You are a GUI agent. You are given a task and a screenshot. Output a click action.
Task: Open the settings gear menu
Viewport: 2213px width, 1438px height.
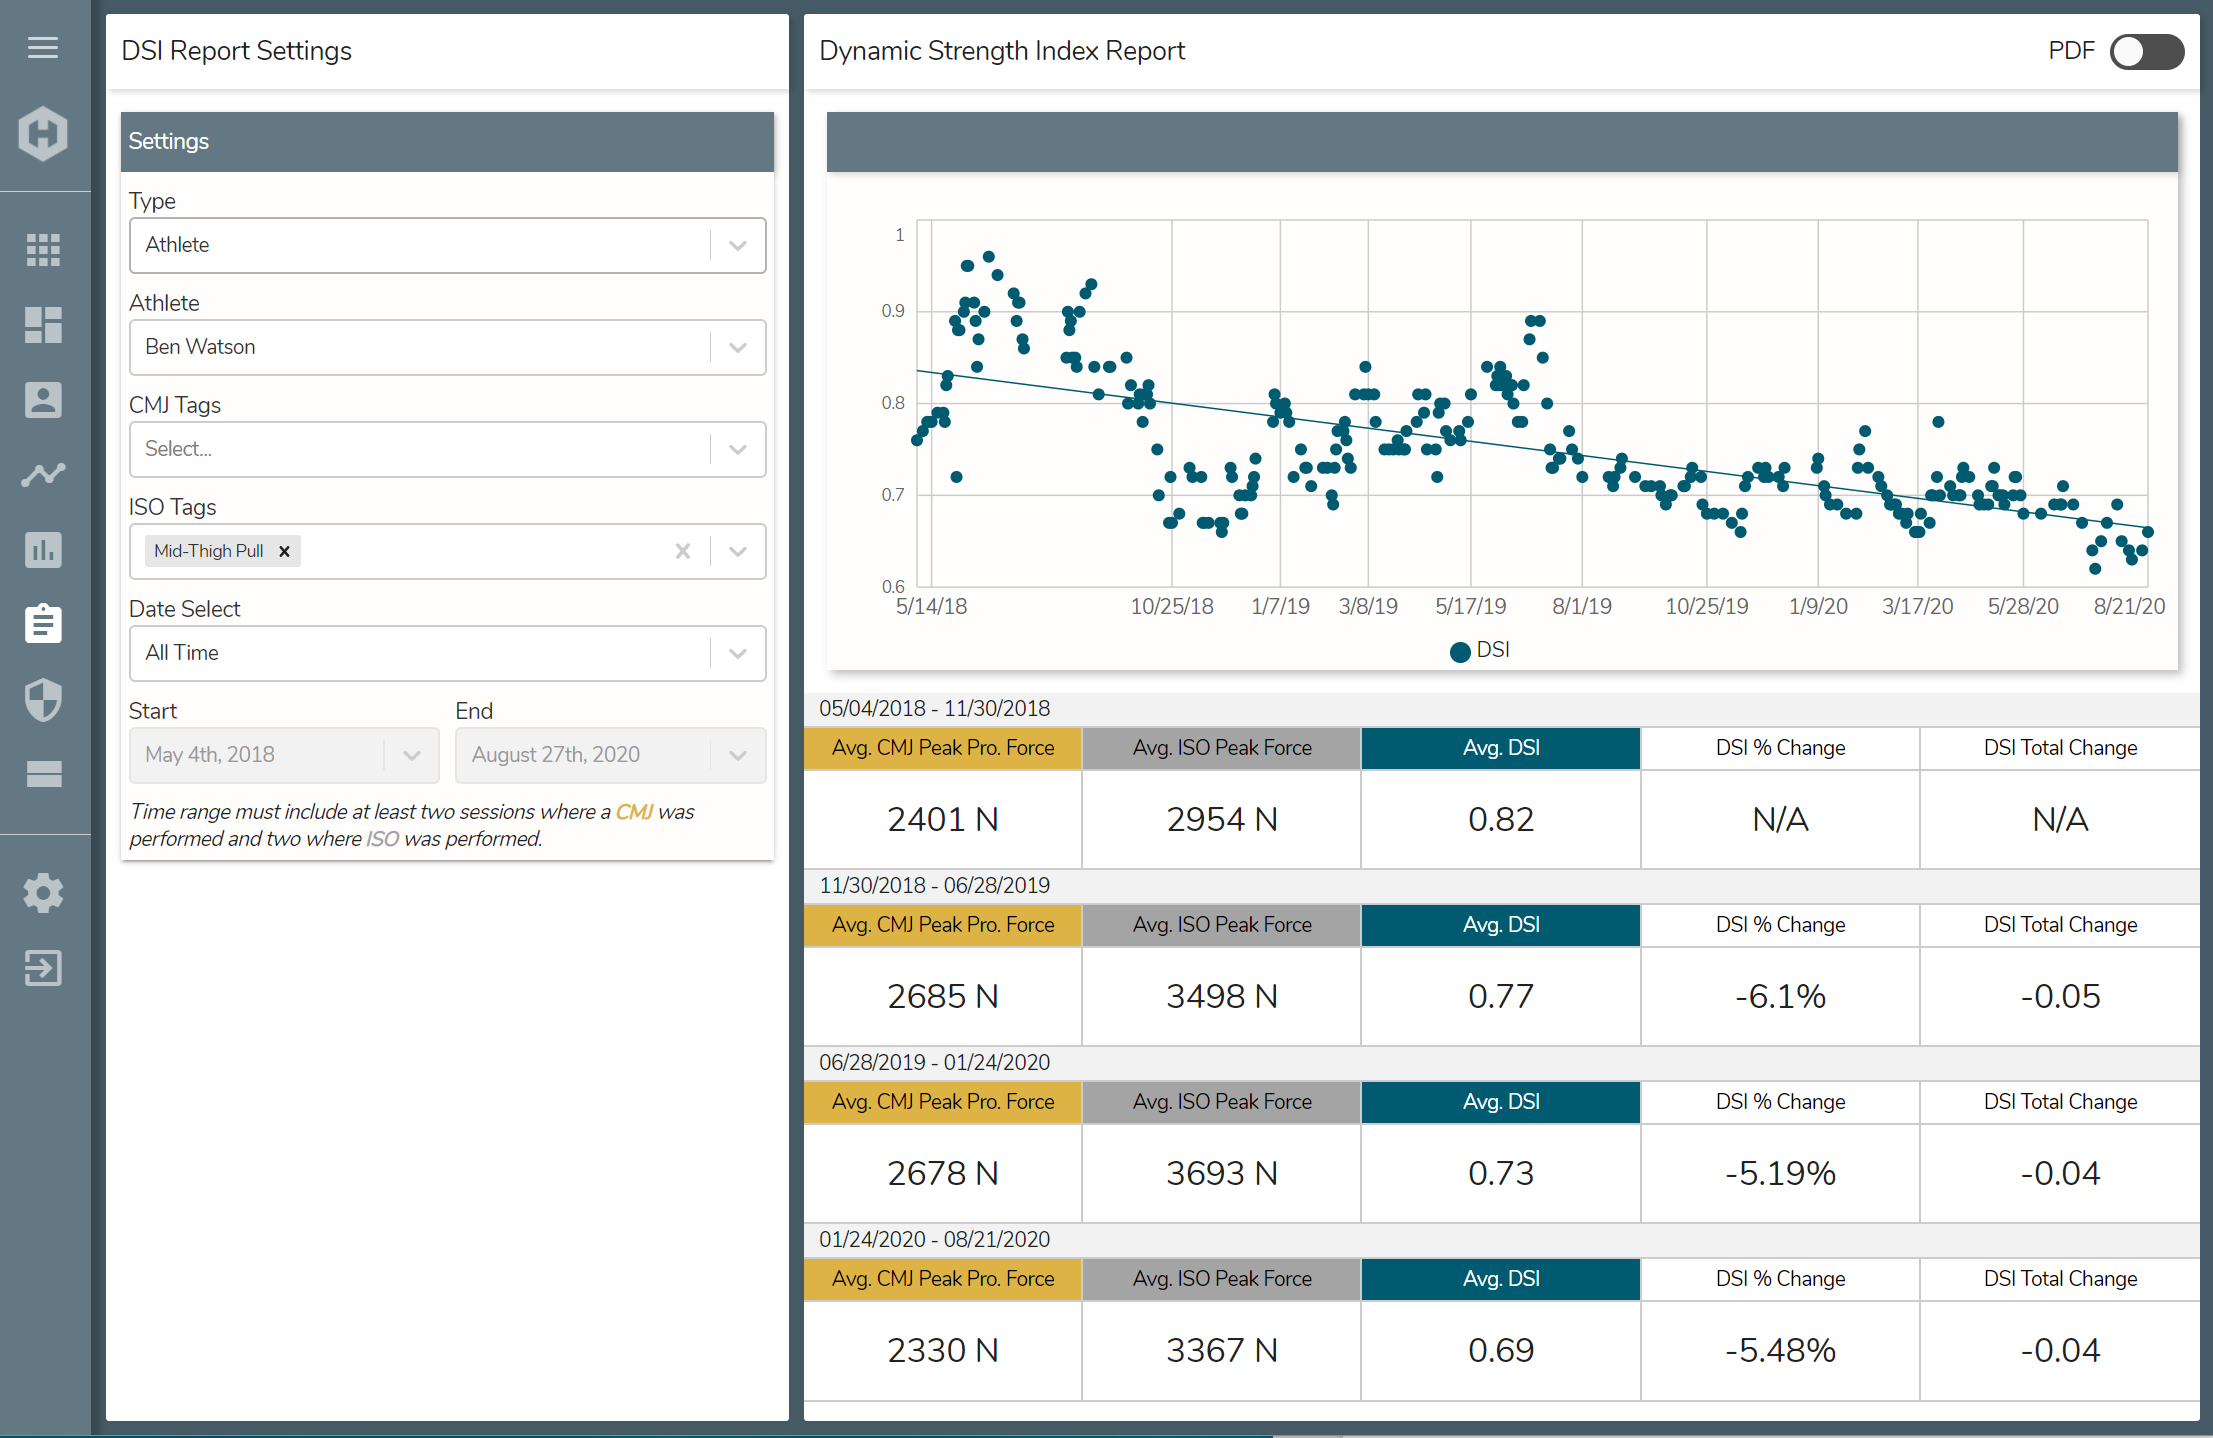[43, 893]
